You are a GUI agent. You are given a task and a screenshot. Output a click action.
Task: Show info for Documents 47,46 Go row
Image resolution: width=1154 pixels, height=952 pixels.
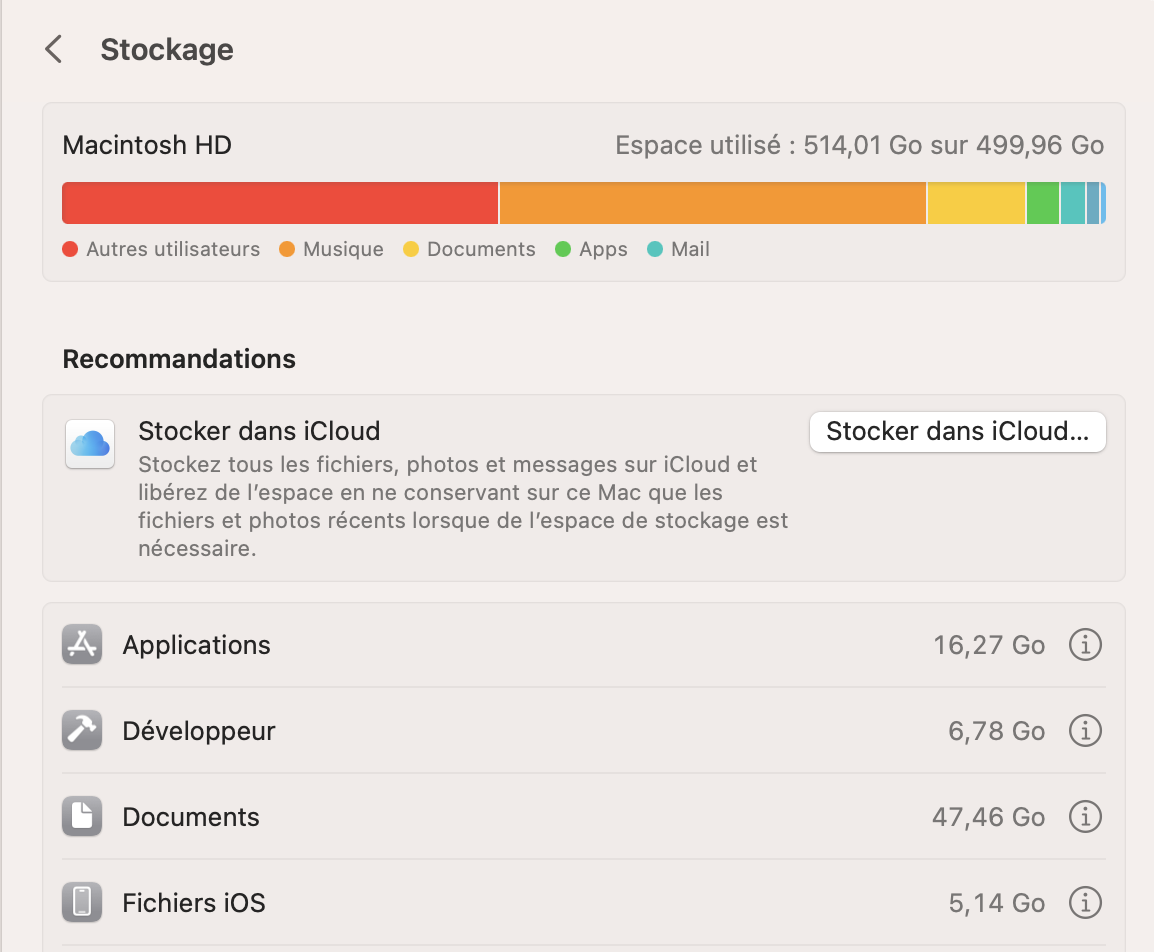tap(1085, 817)
